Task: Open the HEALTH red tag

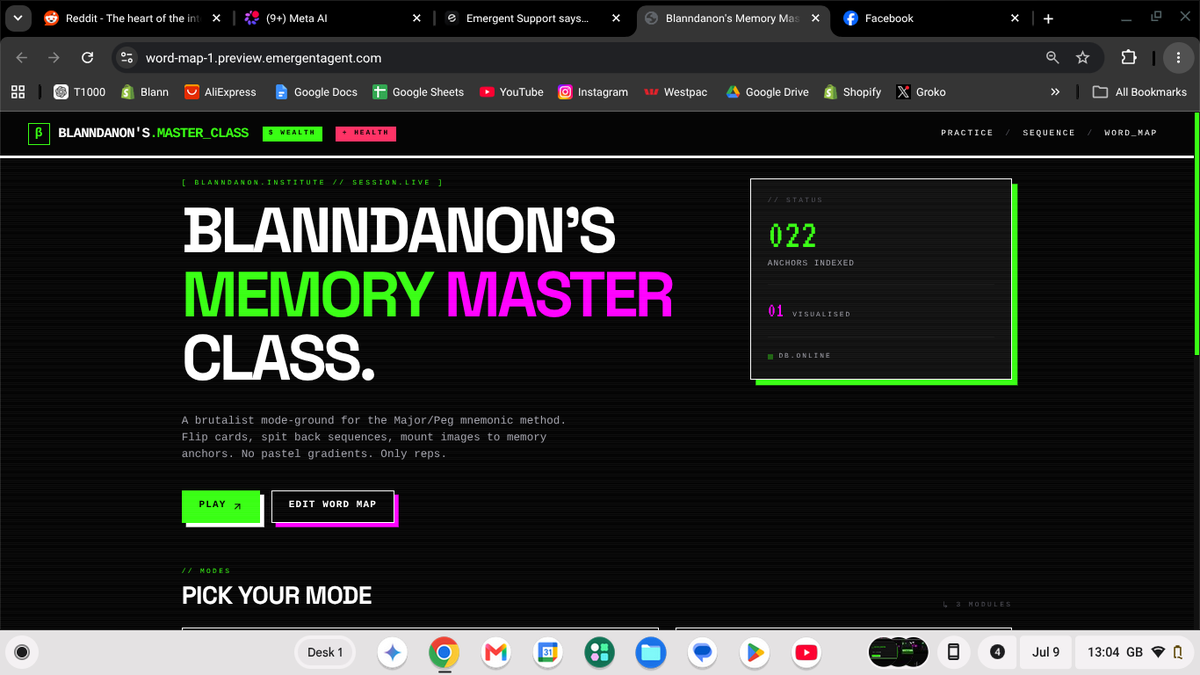Action: click(x=365, y=133)
